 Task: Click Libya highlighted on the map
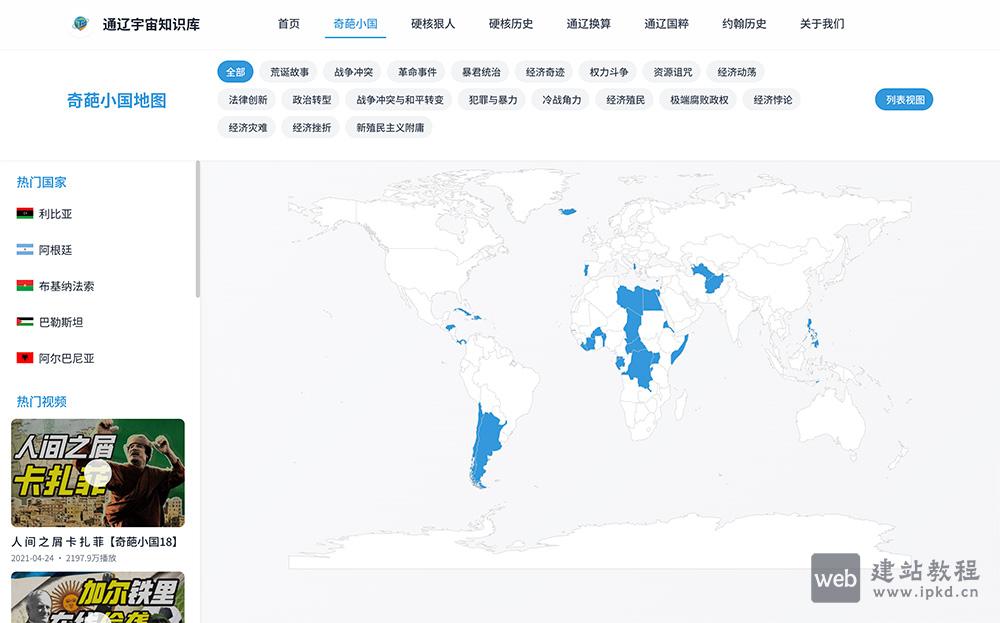coord(630,298)
